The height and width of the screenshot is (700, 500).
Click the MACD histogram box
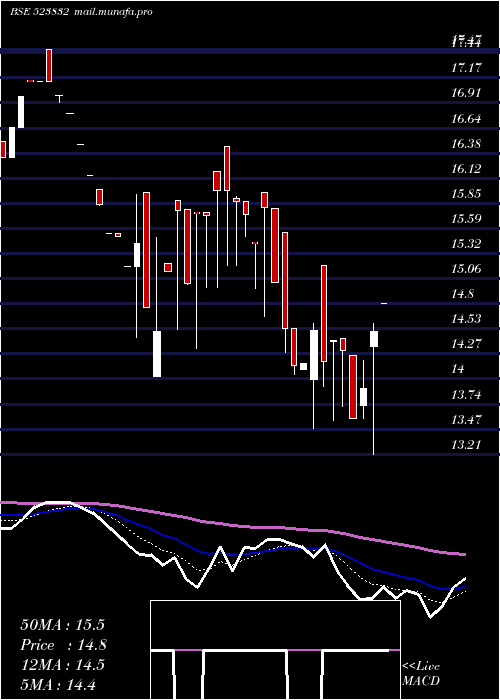[x=275, y=650]
